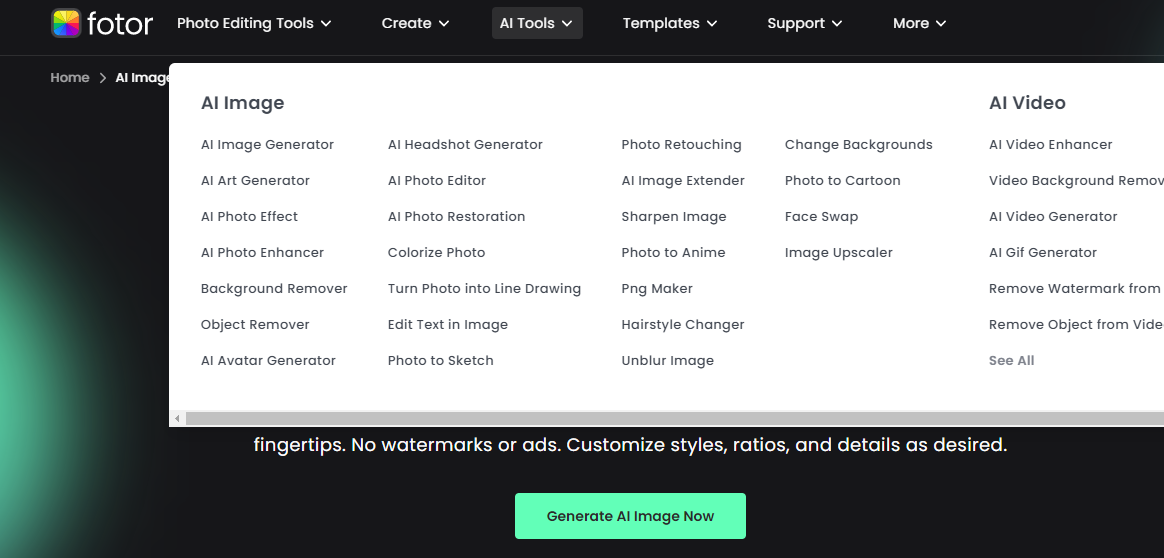Screen dimensions: 1164x558
Task: Choose AI Avatar Generator
Action: point(268,361)
